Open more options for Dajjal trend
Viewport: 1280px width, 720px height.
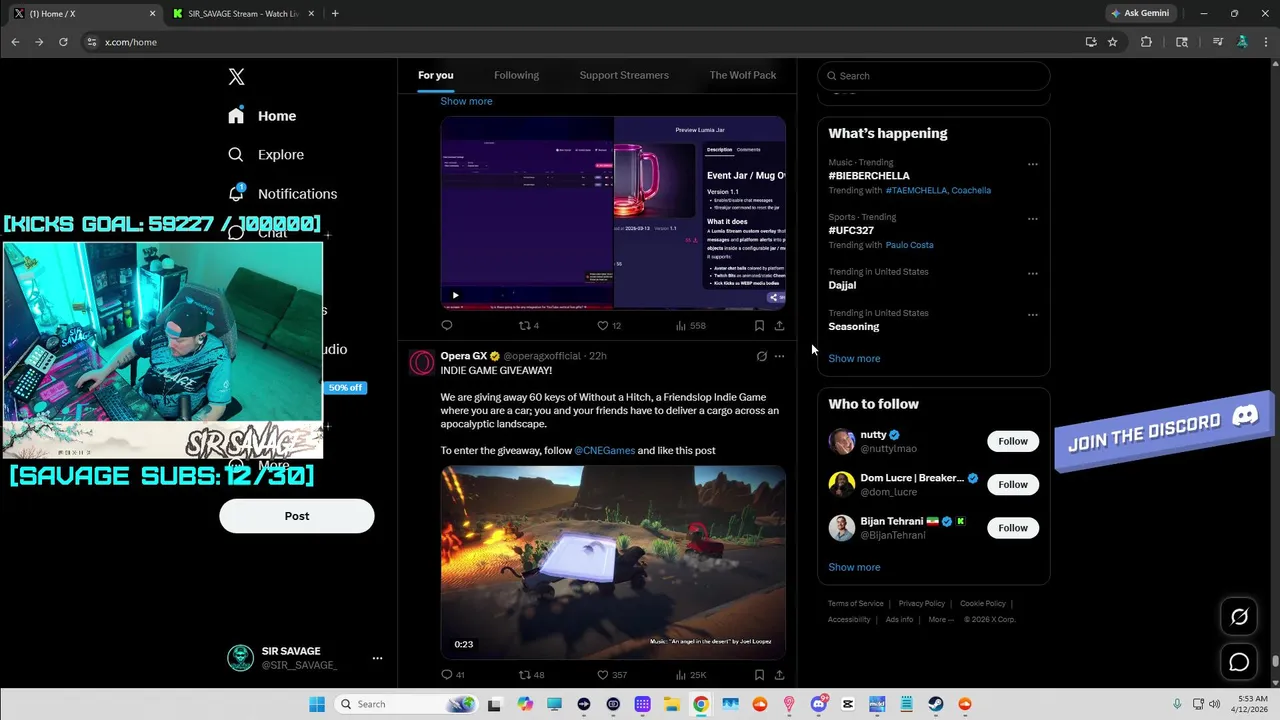pos(1032,273)
